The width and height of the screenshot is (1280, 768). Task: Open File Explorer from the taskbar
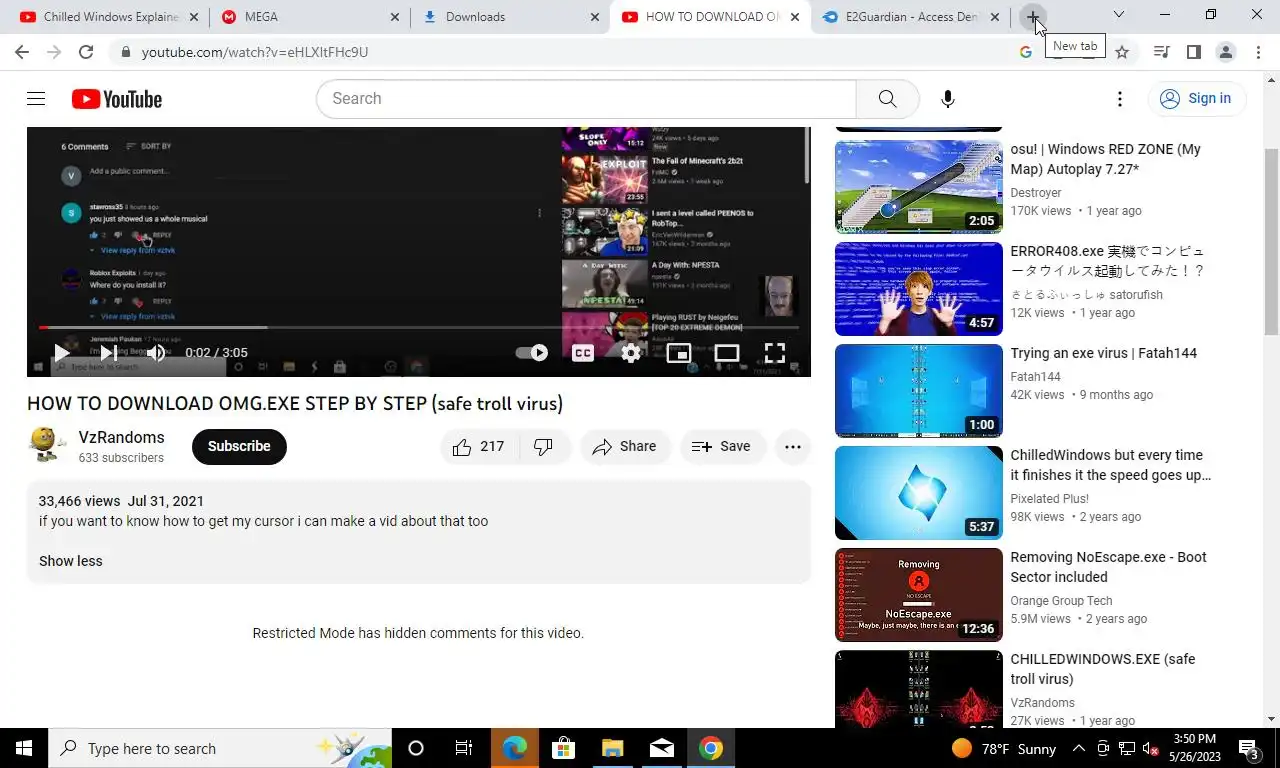point(612,748)
